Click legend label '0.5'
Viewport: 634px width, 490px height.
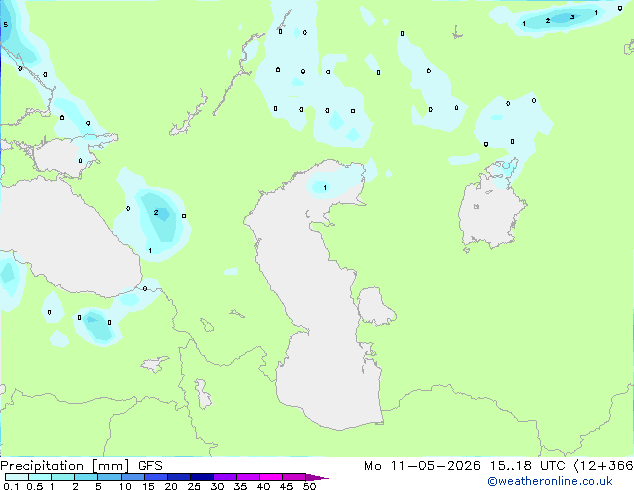35,486
